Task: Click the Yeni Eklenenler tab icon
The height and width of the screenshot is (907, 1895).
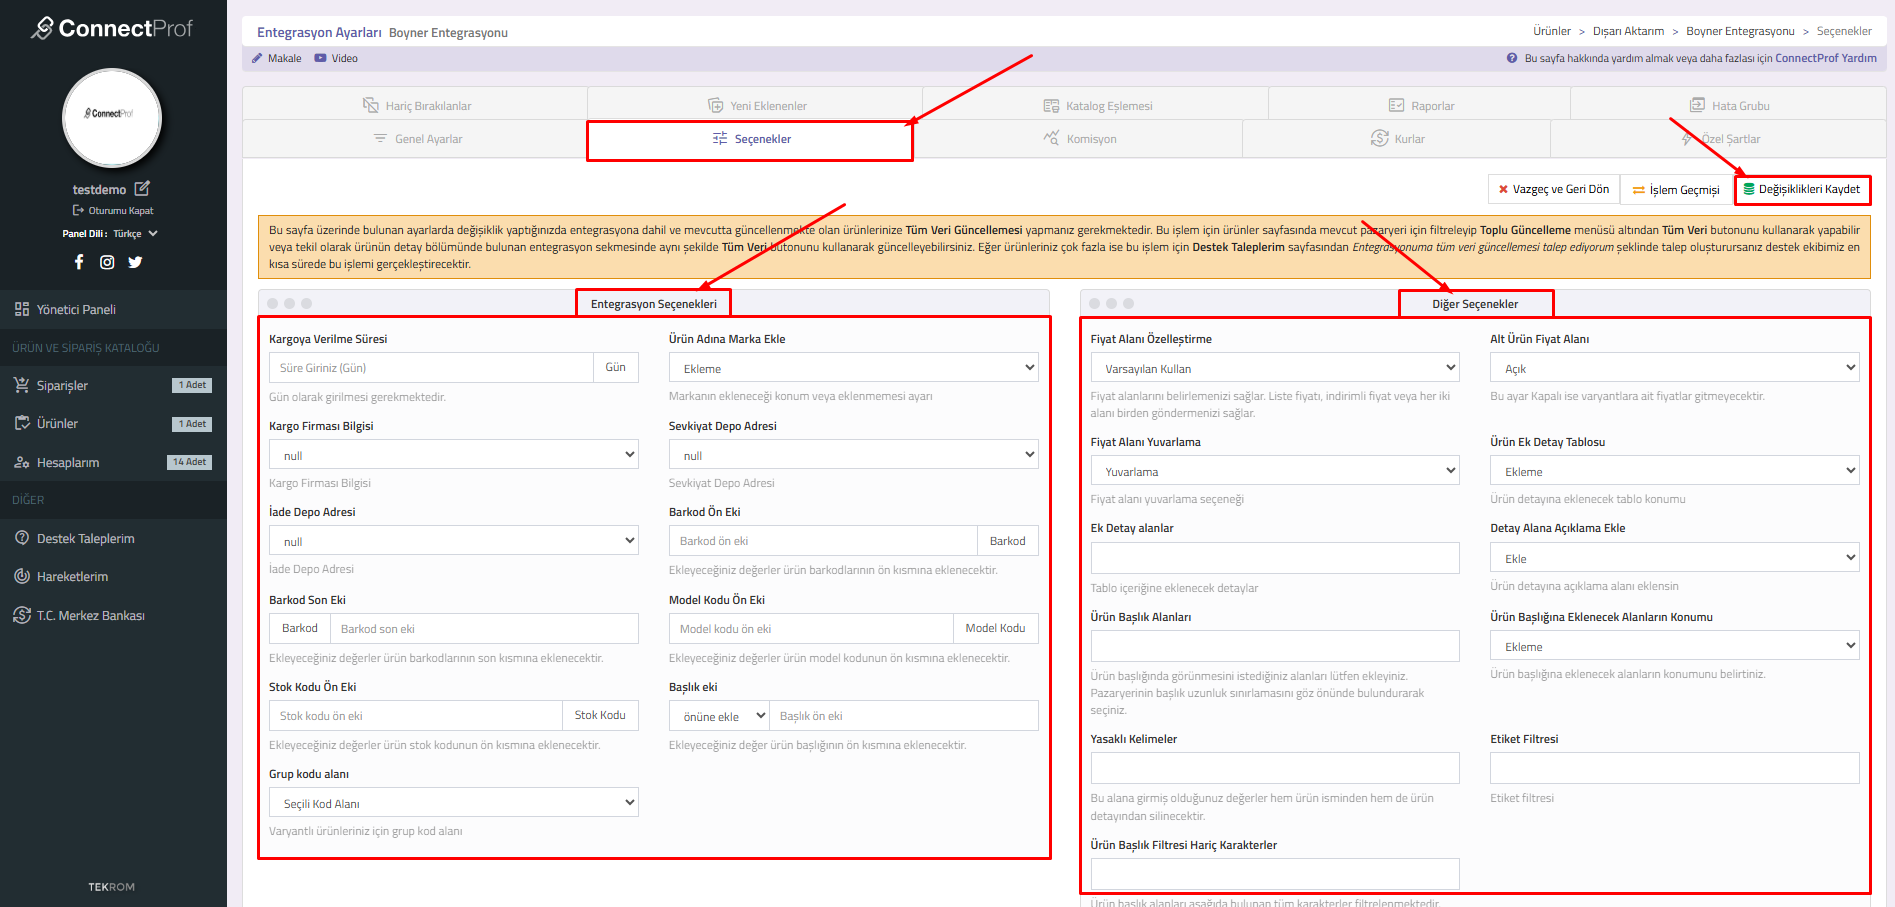Action: 716,105
